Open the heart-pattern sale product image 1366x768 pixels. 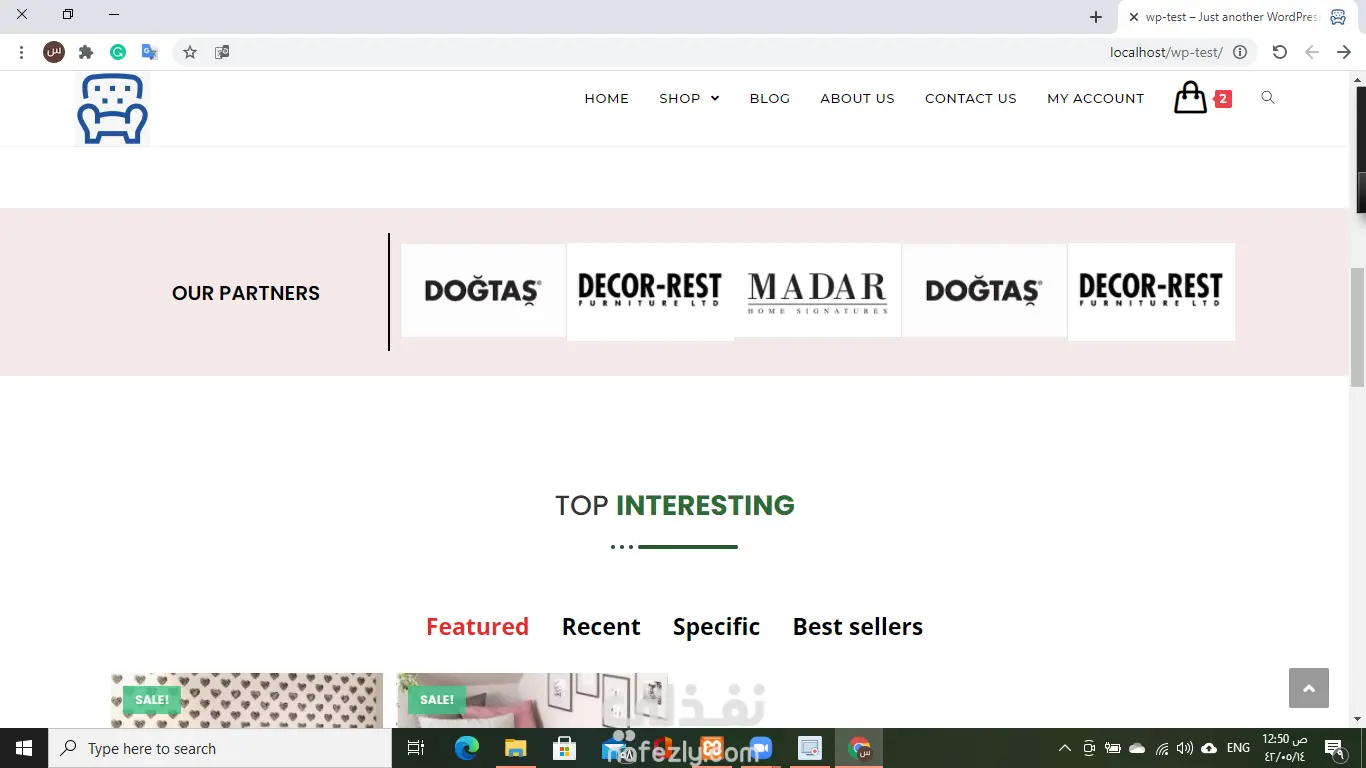point(247,700)
